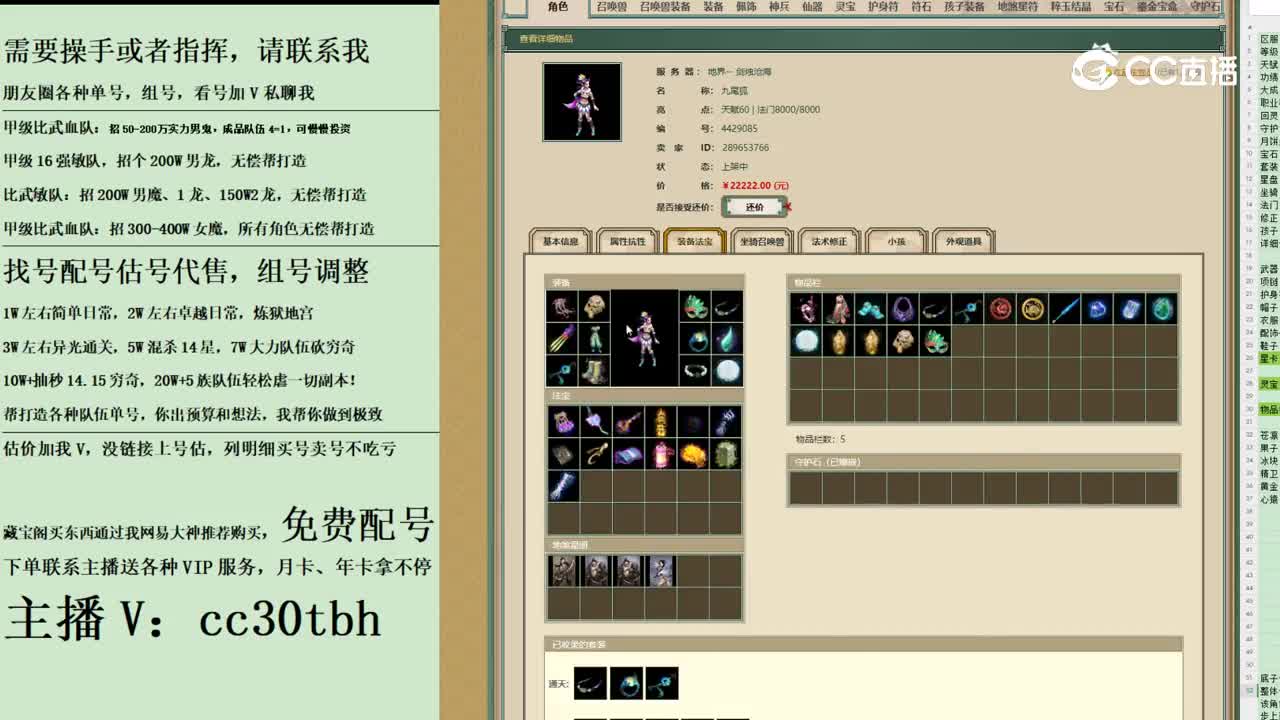Image resolution: width=1280 pixels, height=720 pixels.
Task: Open the 粹玉结晶 tab
Action: tap(1071, 7)
